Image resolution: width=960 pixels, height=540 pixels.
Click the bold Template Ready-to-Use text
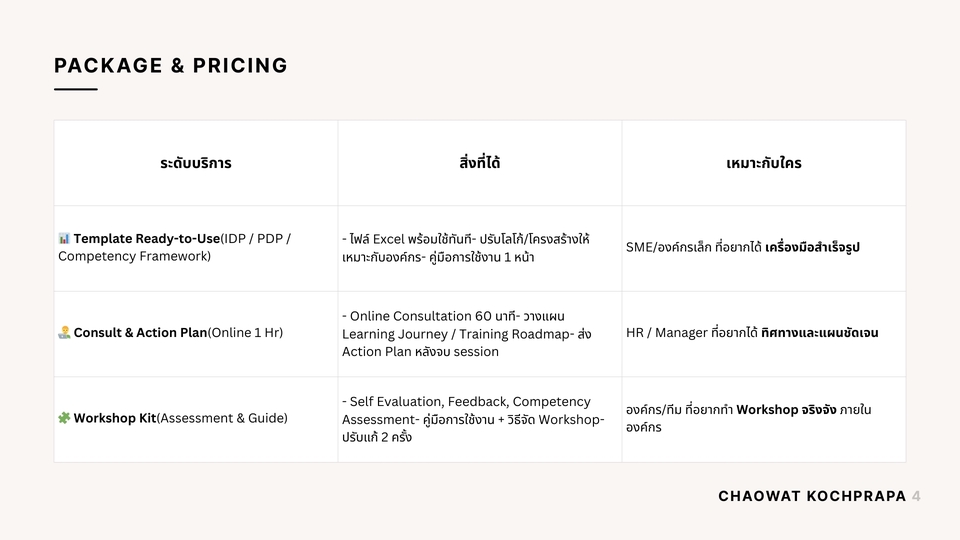(146, 239)
